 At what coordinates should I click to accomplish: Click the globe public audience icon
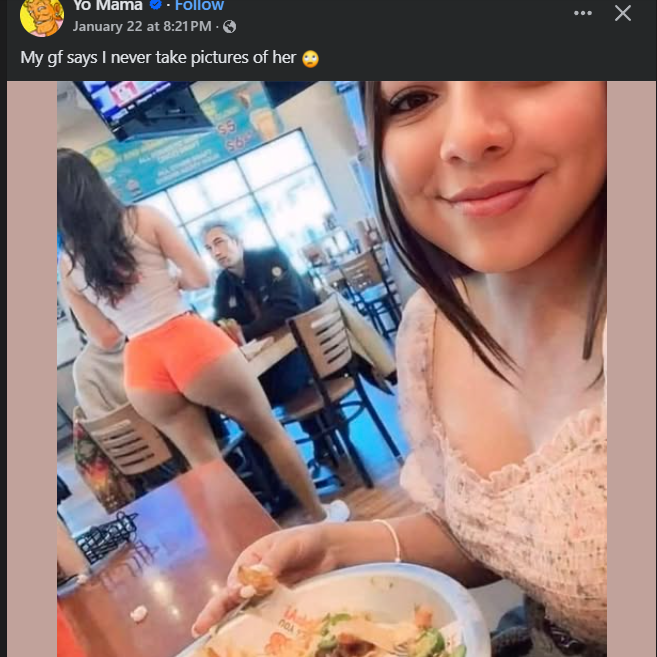(230, 27)
